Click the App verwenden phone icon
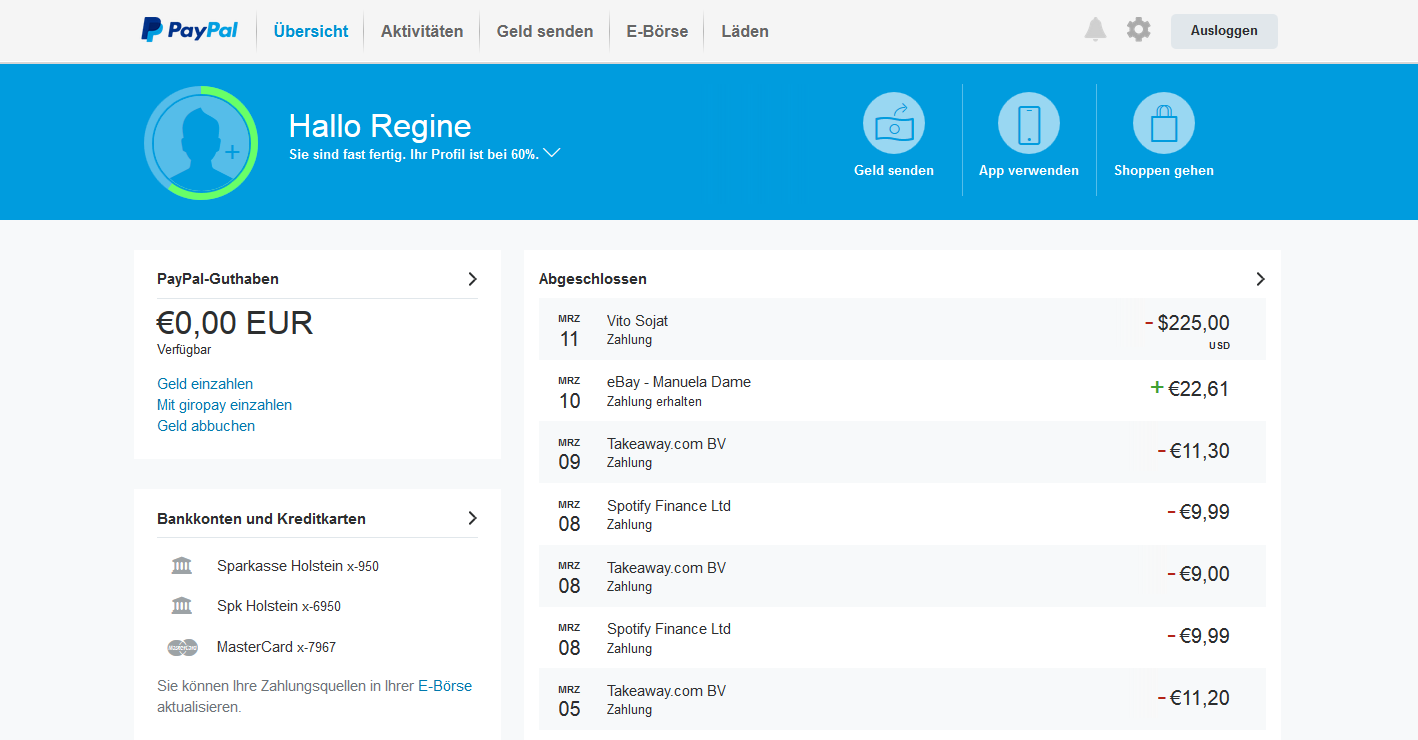This screenshot has width=1418, height=740. 1029,123
